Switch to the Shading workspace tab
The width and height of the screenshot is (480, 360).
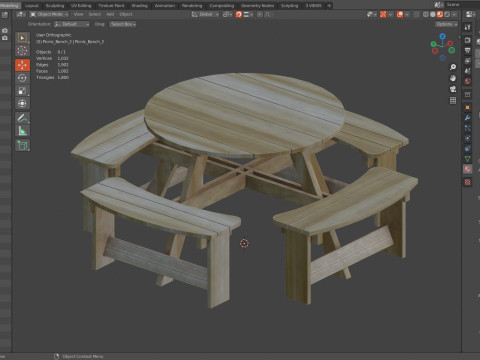tap(139, 6)
